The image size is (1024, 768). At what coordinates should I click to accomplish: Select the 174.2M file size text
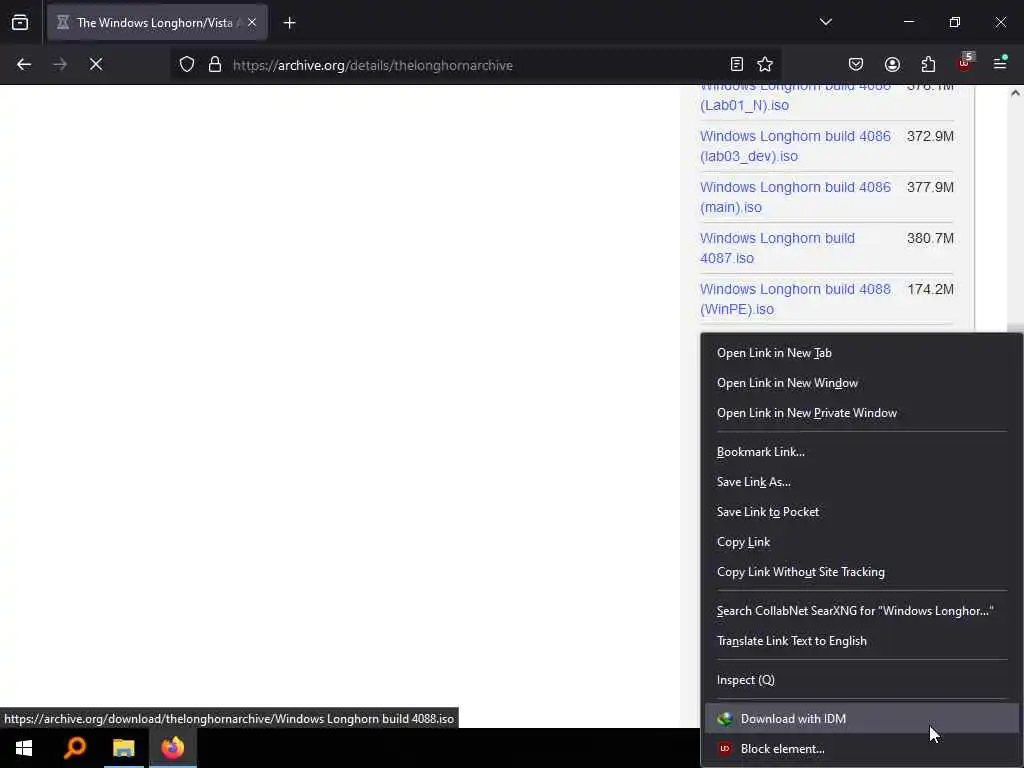930,289
